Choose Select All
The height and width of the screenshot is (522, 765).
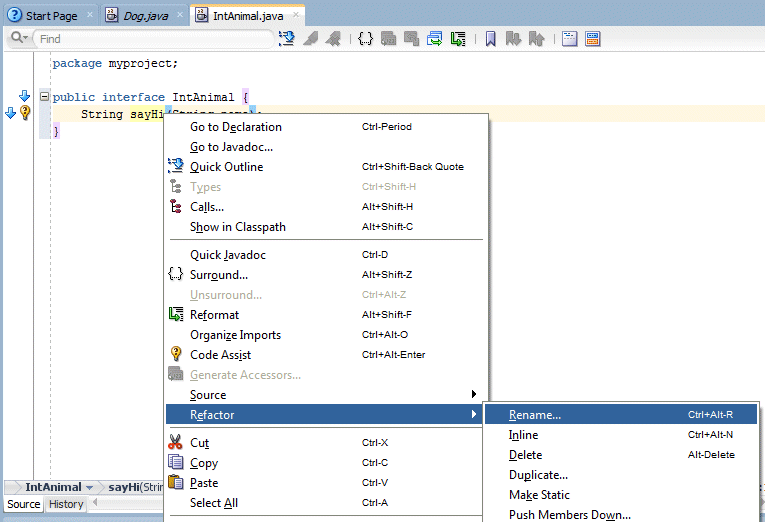click(x=326, y=502)
